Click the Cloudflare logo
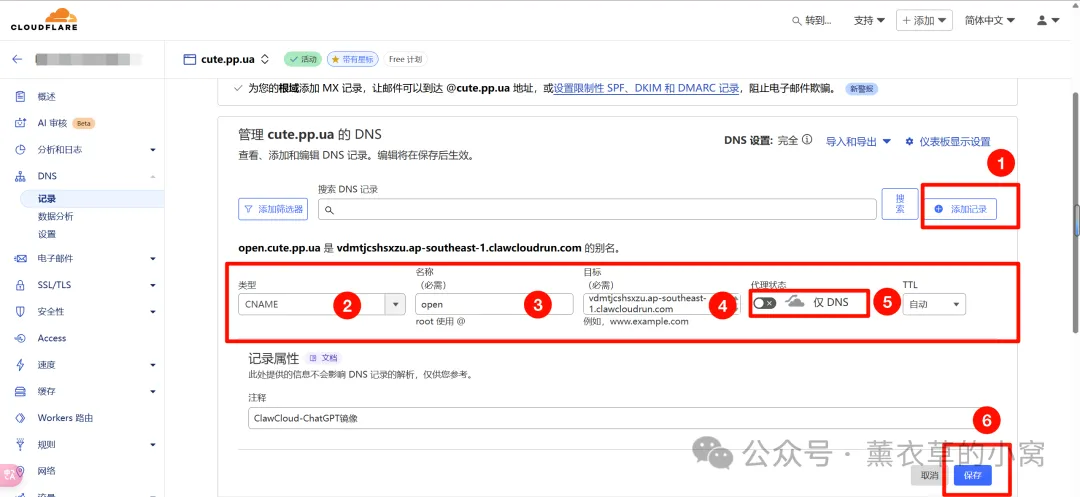 [44, 20]
